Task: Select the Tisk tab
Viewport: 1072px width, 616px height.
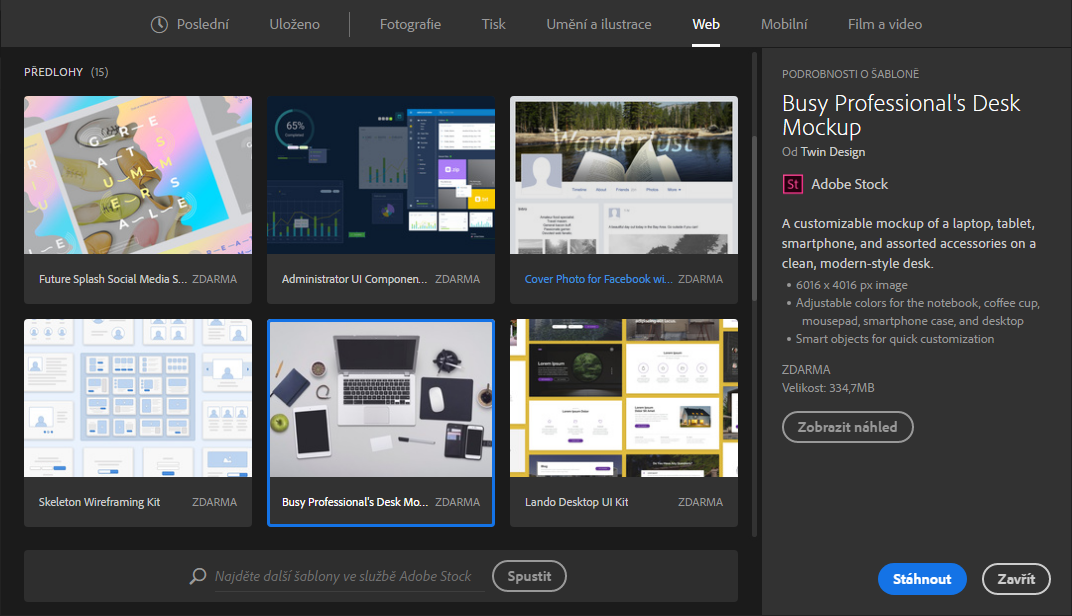Action: pos(494,25)
